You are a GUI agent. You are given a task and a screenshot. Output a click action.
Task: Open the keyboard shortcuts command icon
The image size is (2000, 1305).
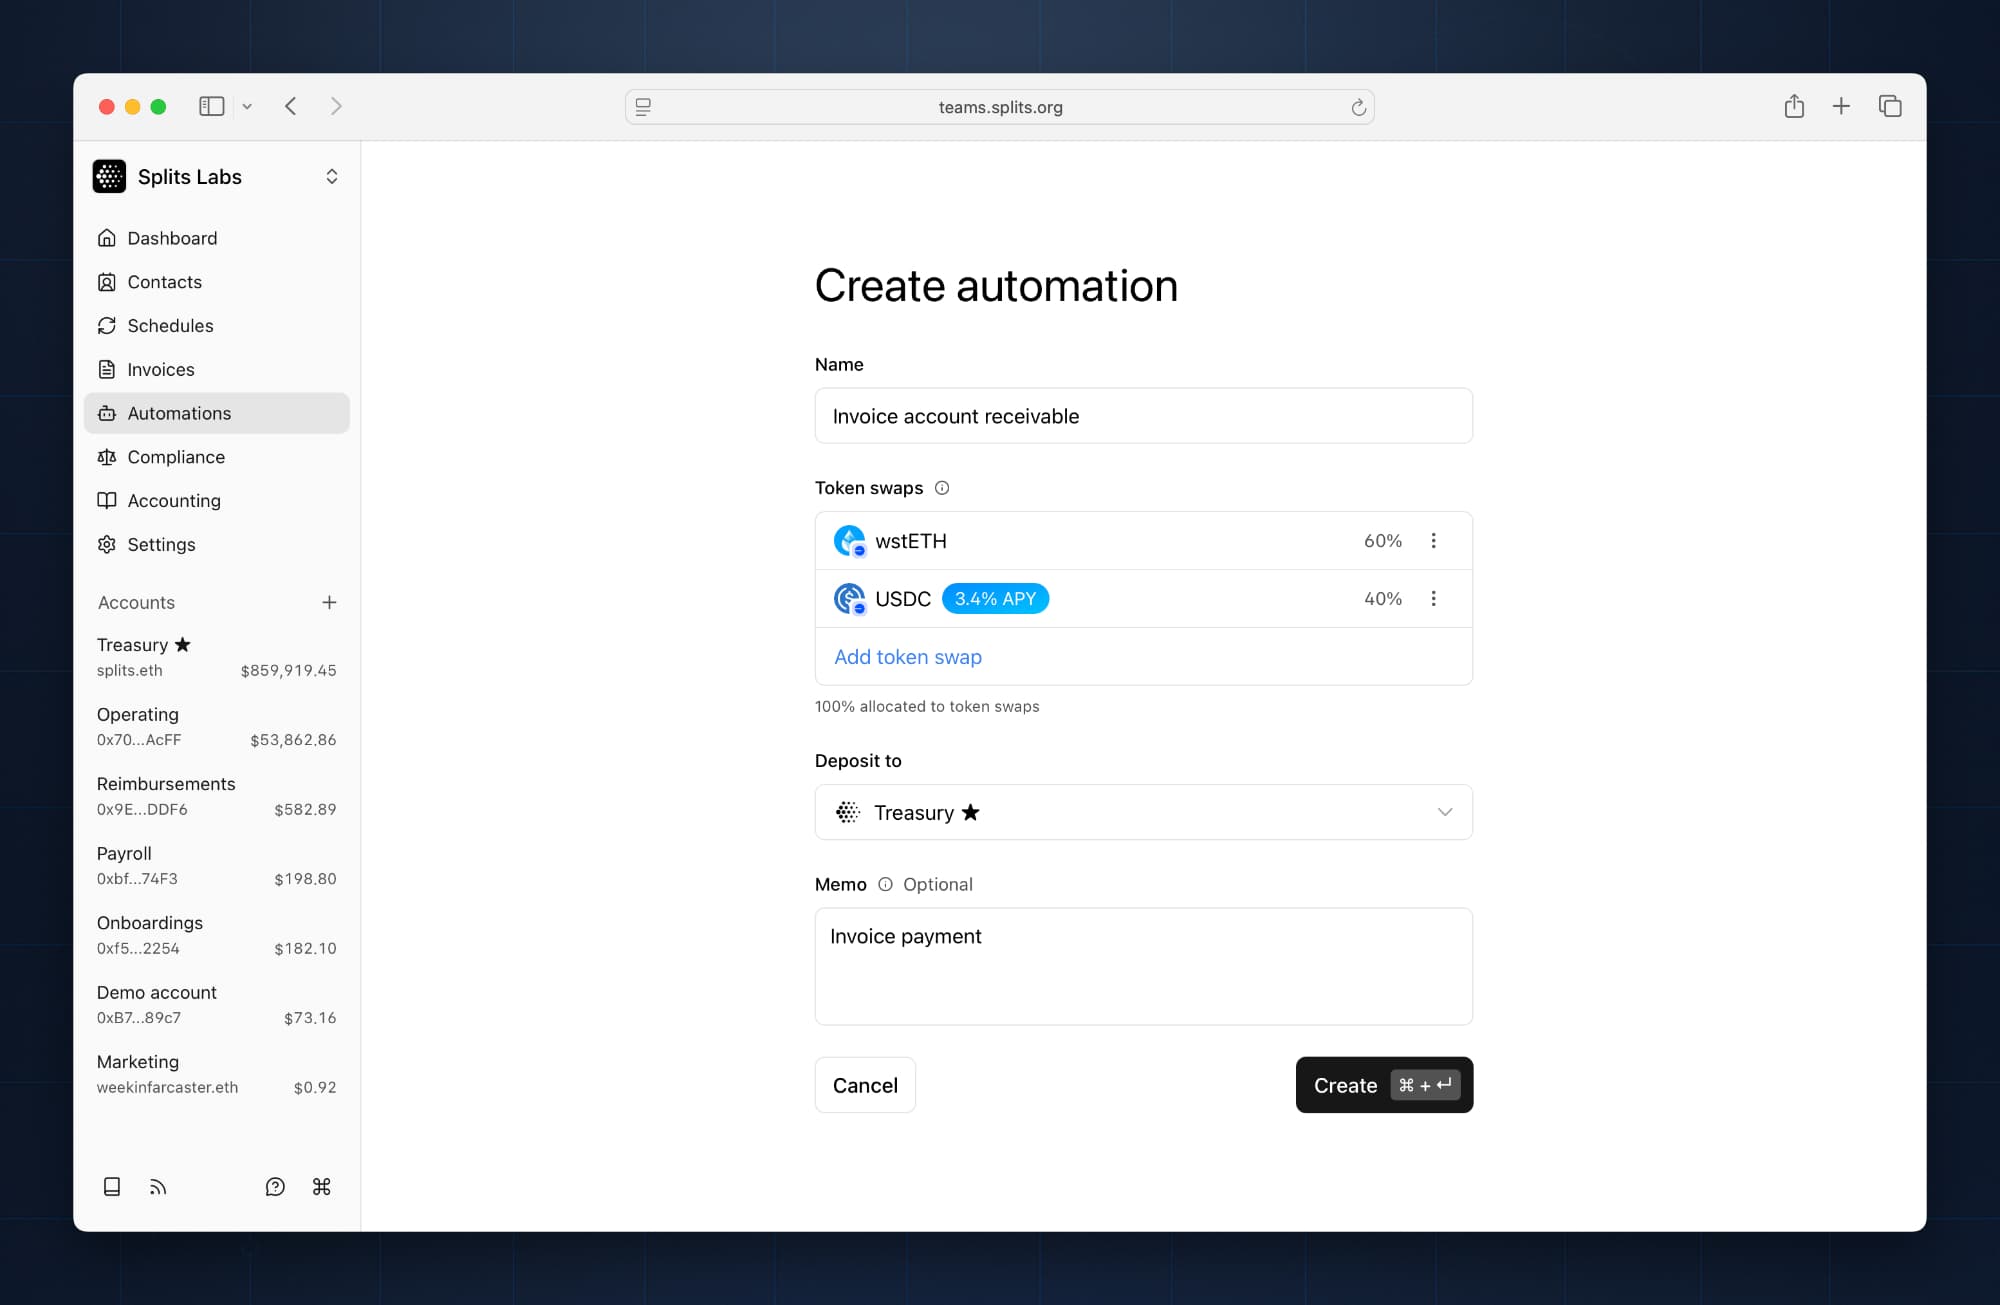pos(321,1186)
